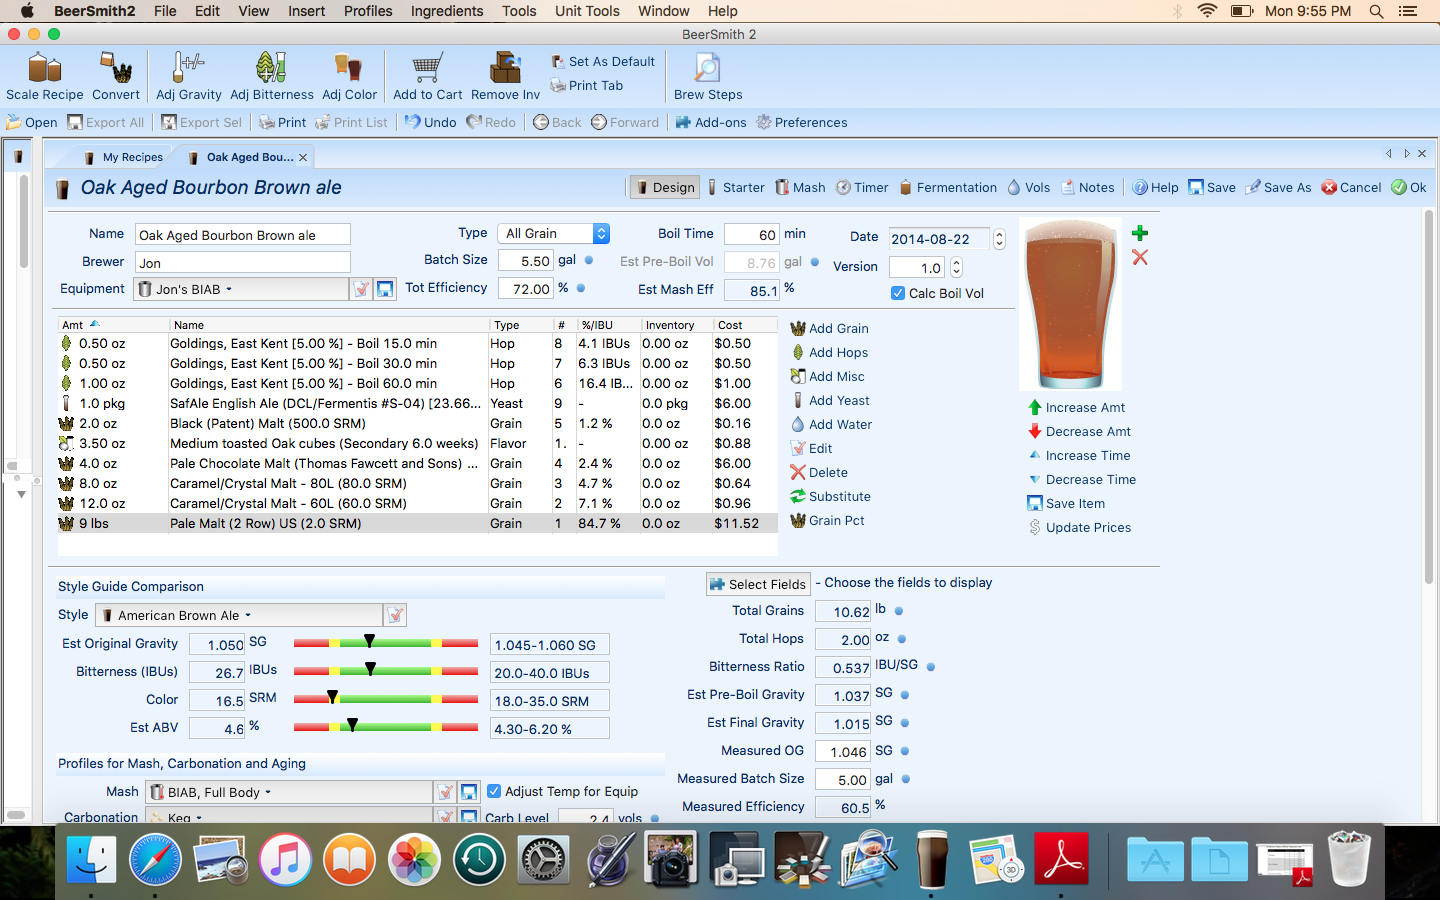Viewport: 1440px width, 900px height.
Task: Click Set As Default in toolbar
Action: 603,61
